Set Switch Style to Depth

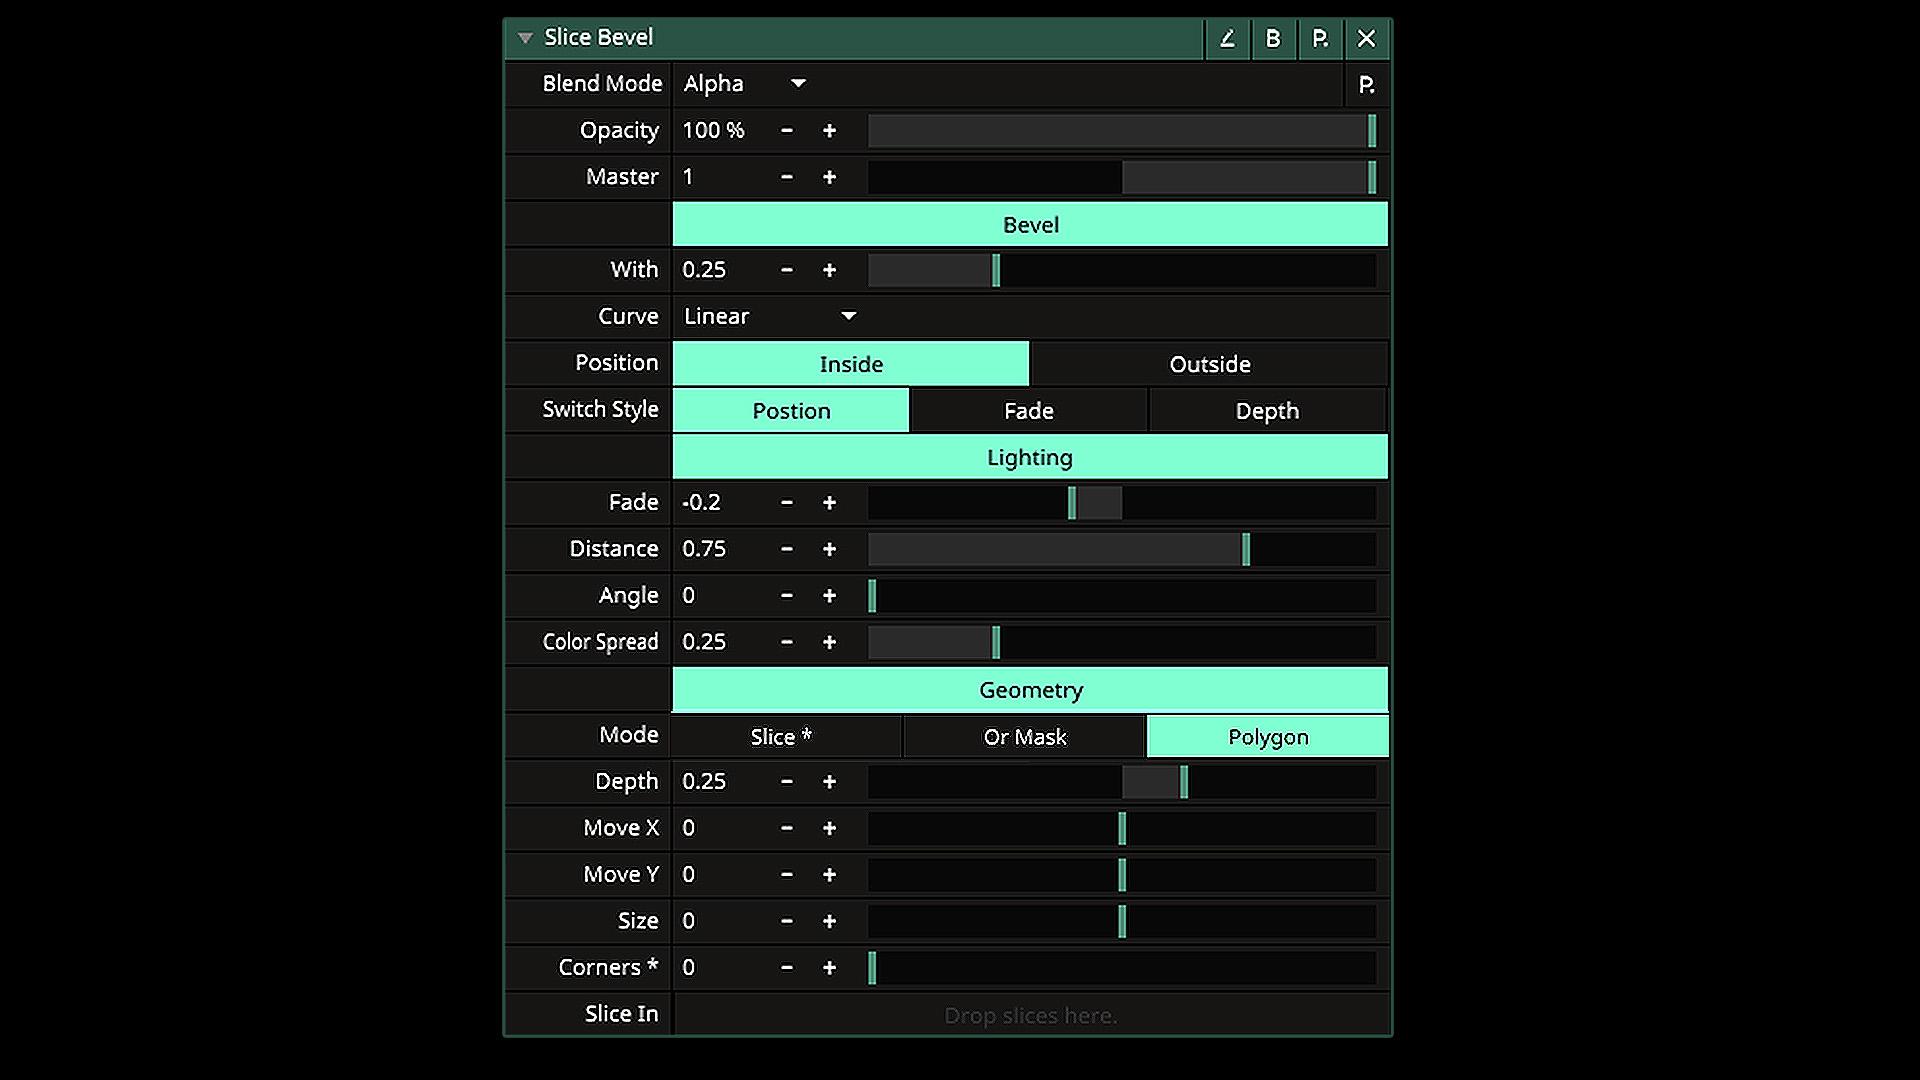(1268, 411)
